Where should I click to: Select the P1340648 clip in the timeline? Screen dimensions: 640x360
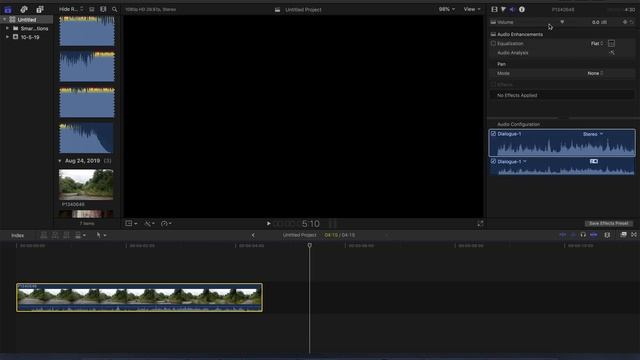tap(140, 298)
